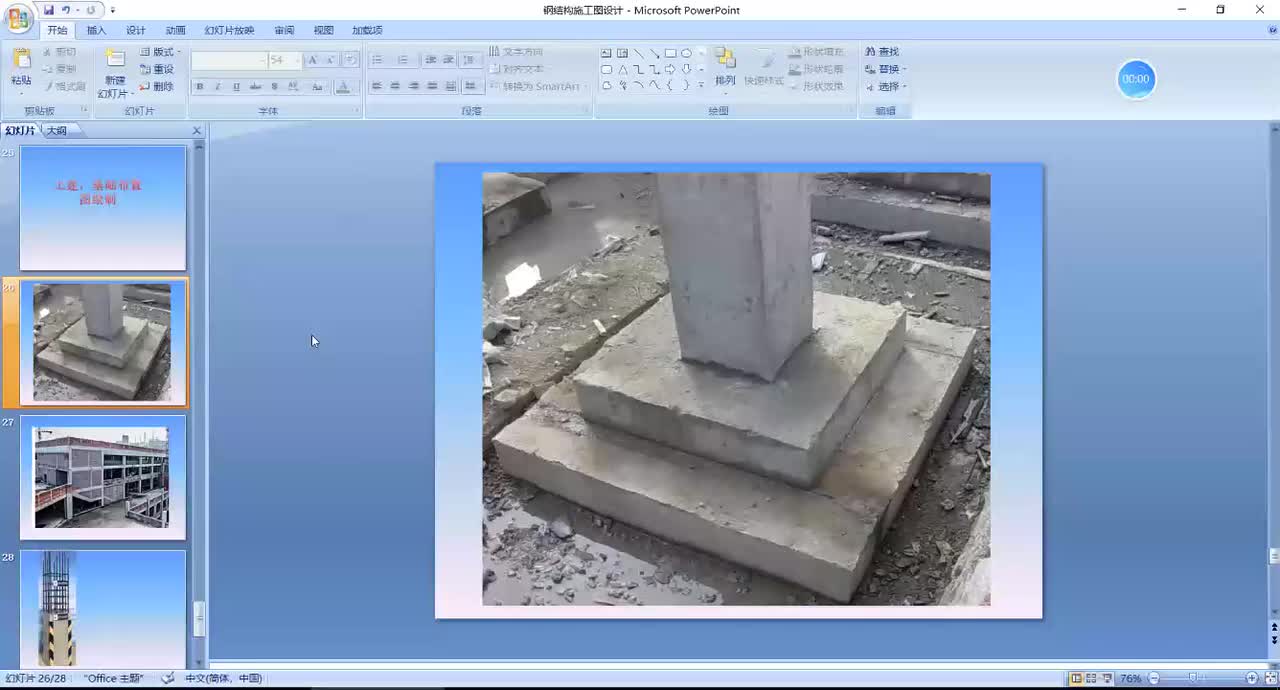Click zoom out minus button
This screenshot has width=1280, height=690.
[x=1154, y=678]
